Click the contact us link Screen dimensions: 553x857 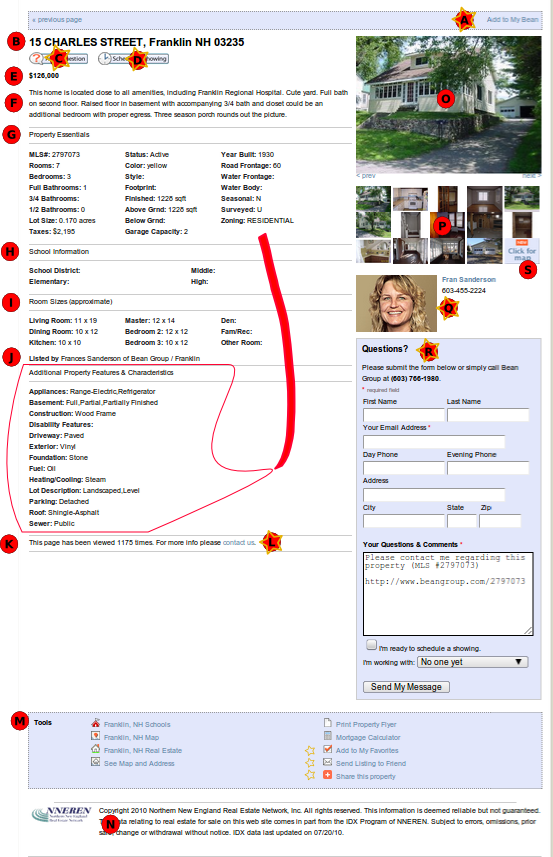238,543
